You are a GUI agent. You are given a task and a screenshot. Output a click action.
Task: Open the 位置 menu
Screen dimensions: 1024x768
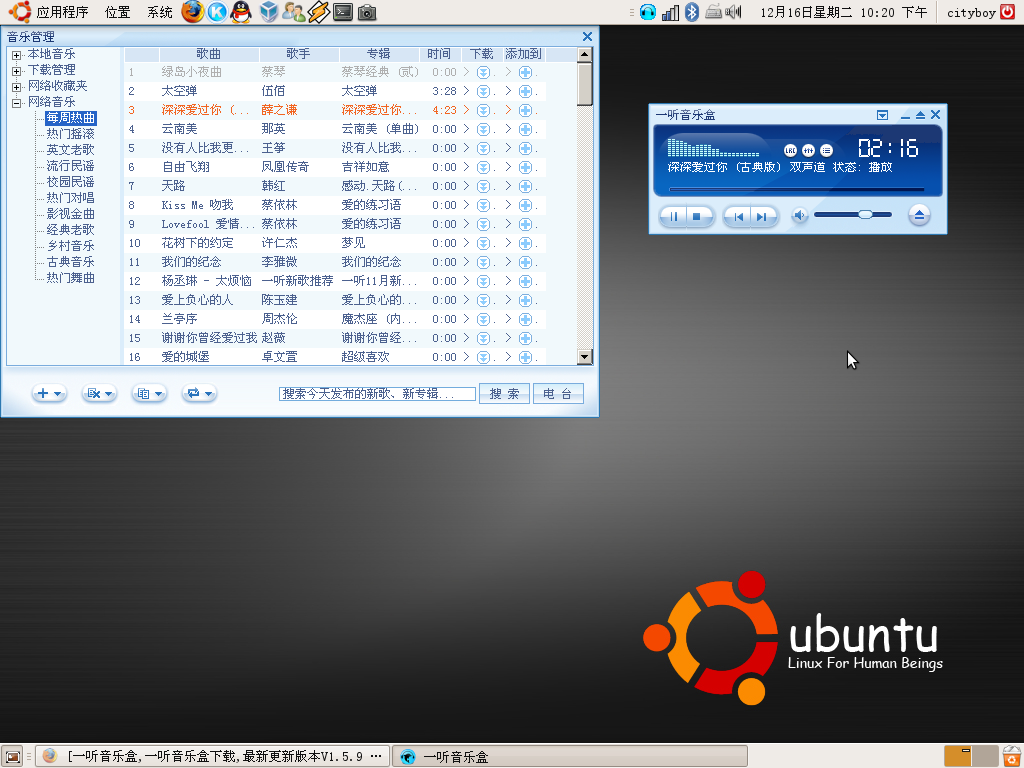pyautogui.click(x=118, y=12)
